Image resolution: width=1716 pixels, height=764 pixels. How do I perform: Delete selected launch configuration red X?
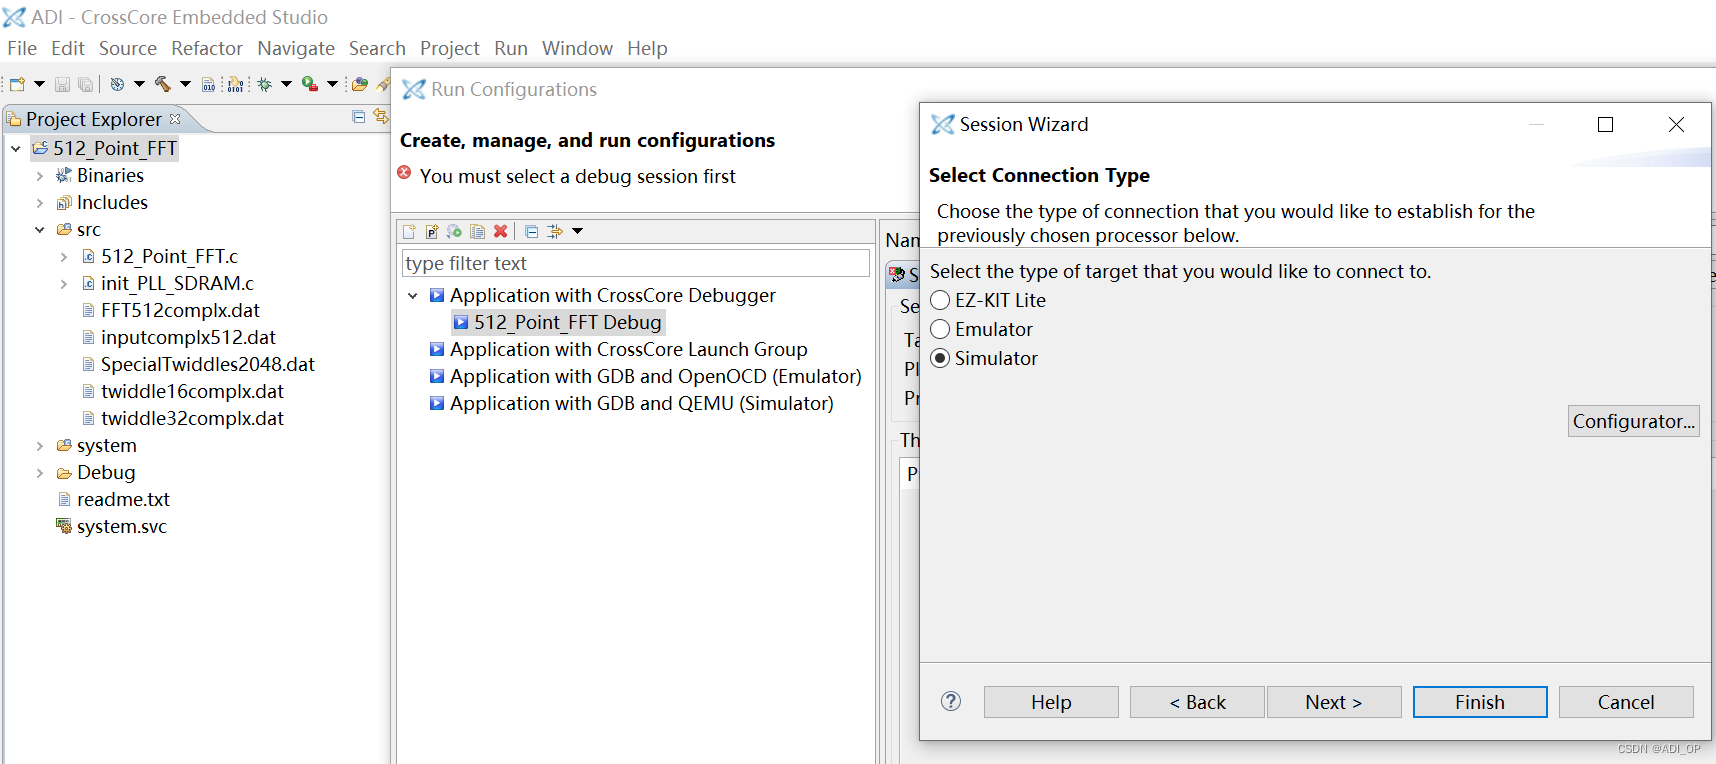[x=501, y=231]
